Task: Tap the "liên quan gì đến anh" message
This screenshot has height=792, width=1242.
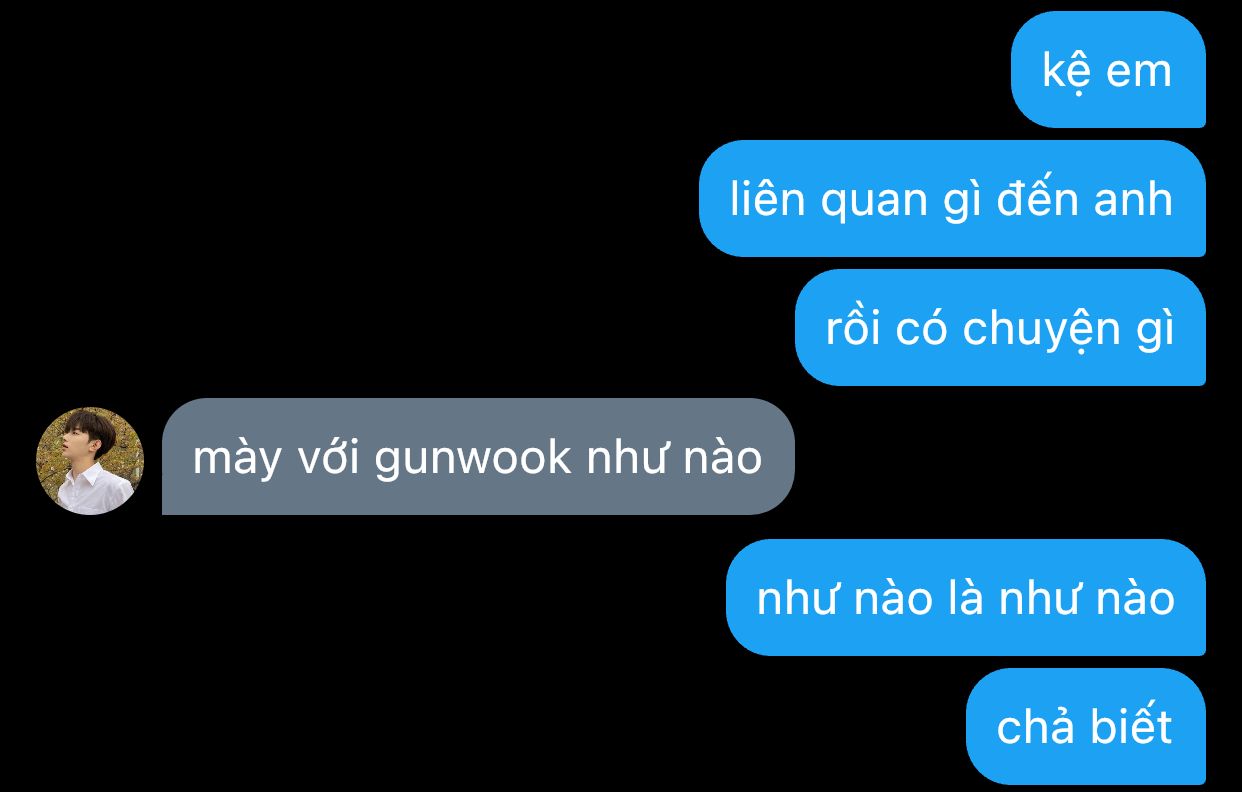Action: pyautogui.click(x=952, y=199)
